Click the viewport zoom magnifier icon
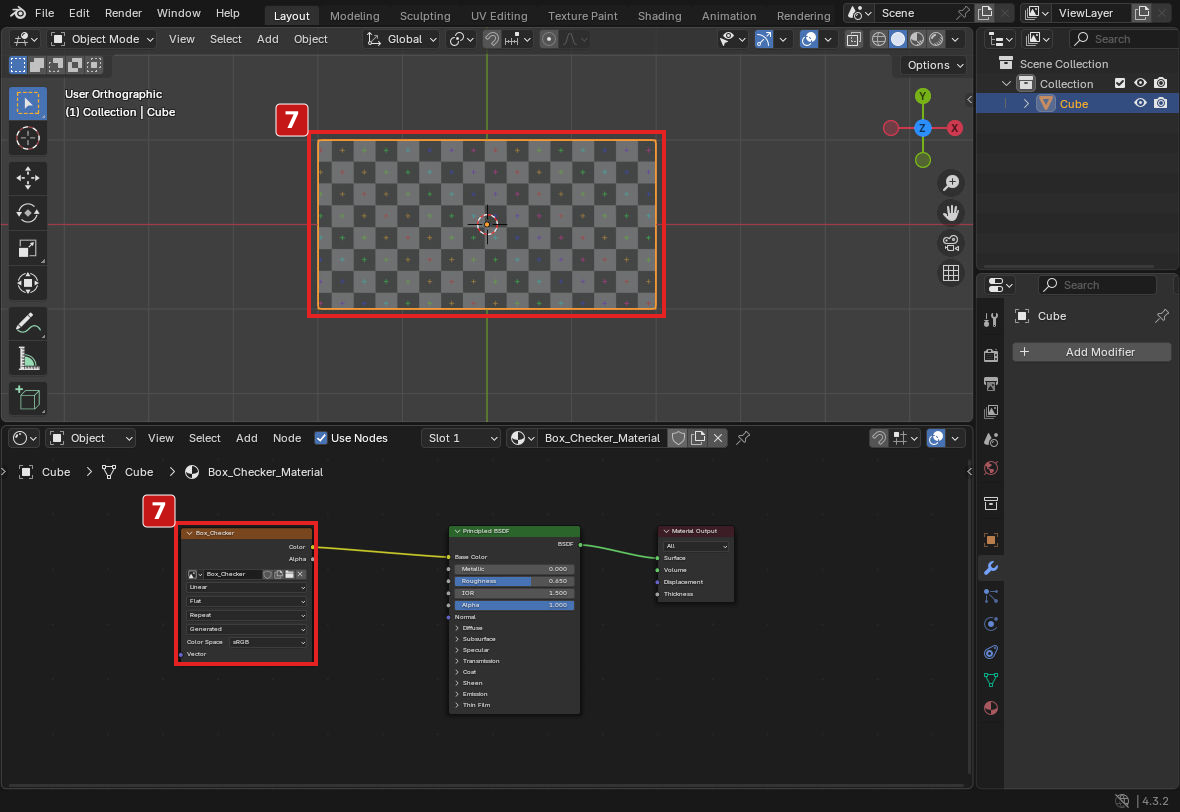The height and width of the screenshot is (812, 1180). [951, 183]
